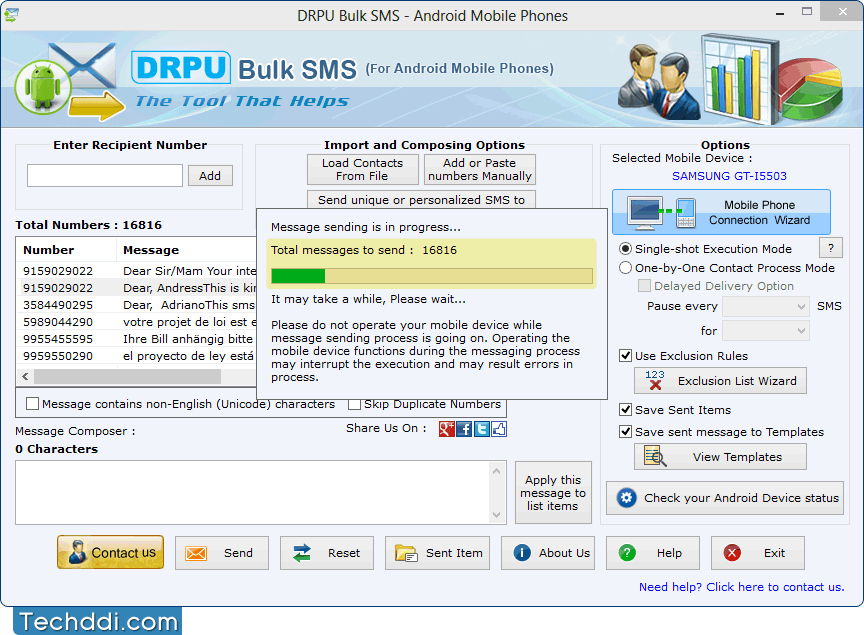Click the Facebook share icon
The image size is (864, 635).
coord(464,429)
